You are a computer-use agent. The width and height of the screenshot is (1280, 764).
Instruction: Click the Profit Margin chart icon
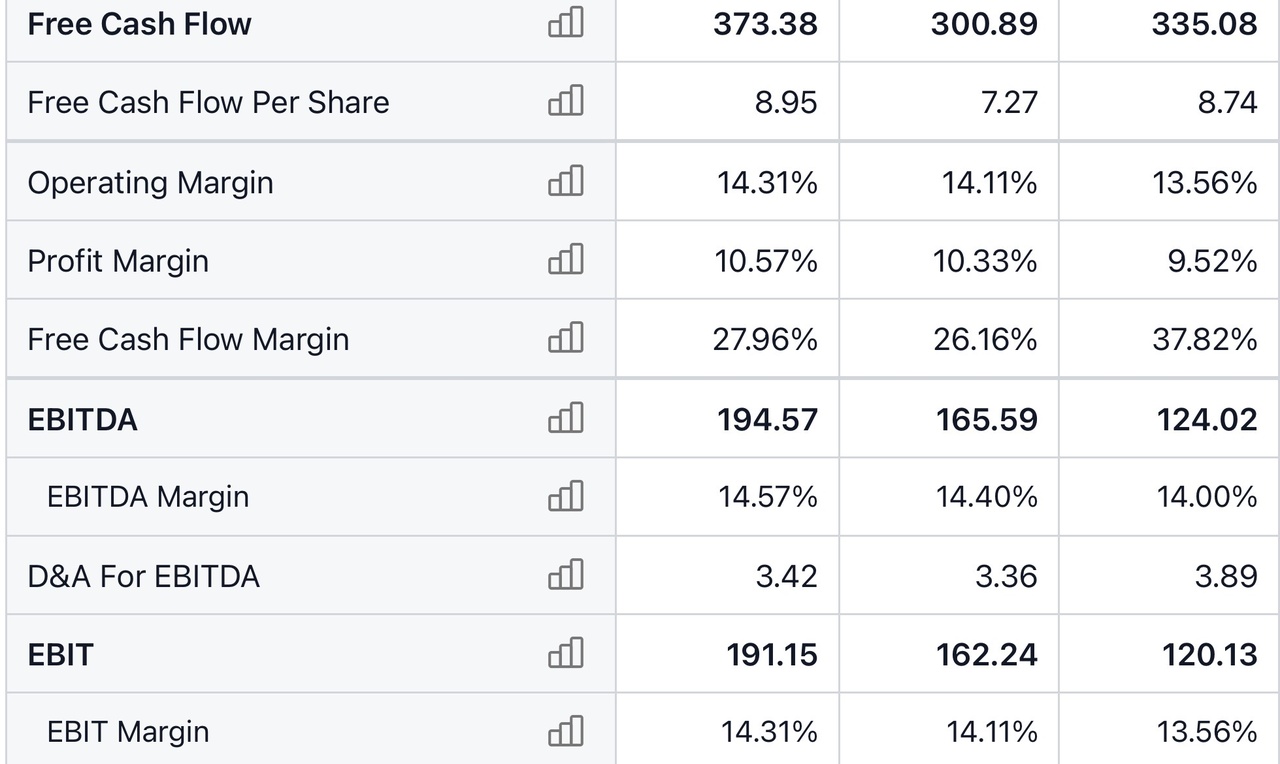[x=566, y=260]
